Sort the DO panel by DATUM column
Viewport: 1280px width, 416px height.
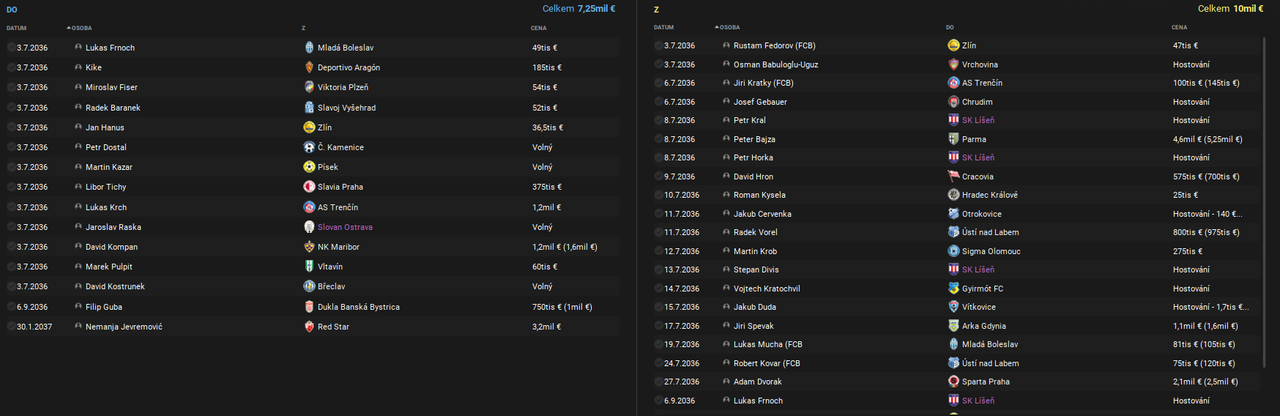click(x=16, y=28)
